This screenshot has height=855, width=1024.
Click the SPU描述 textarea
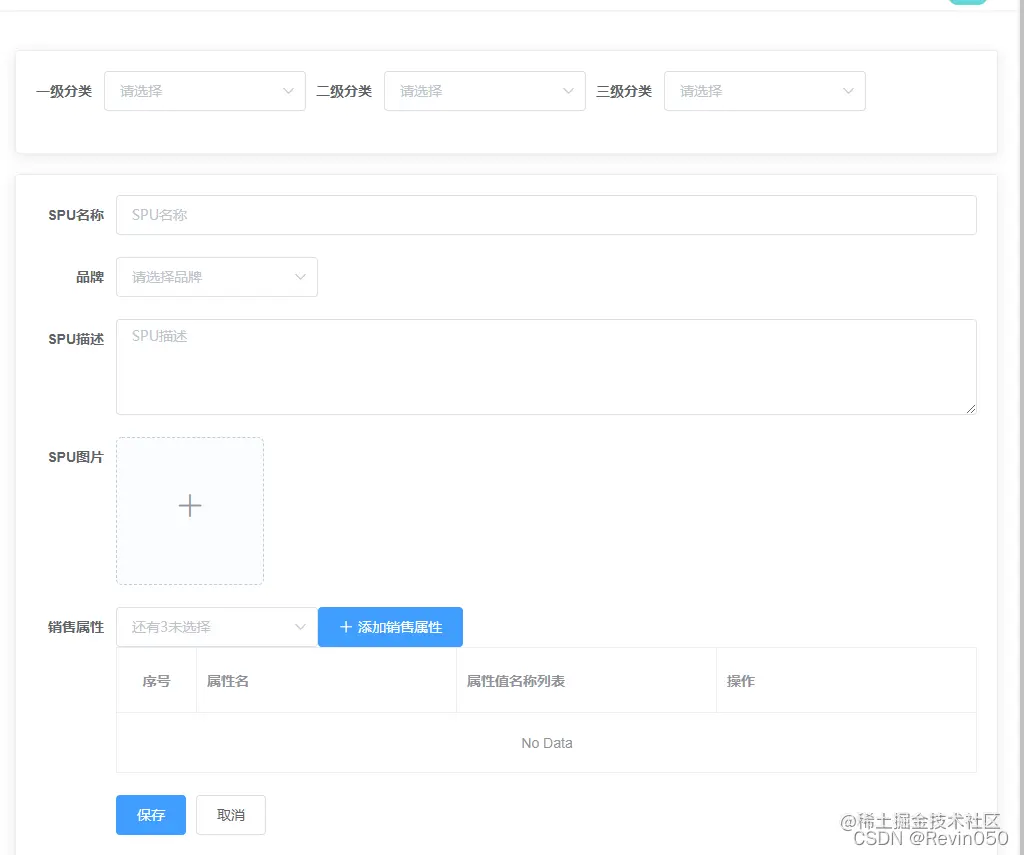[x=546, y=365]
